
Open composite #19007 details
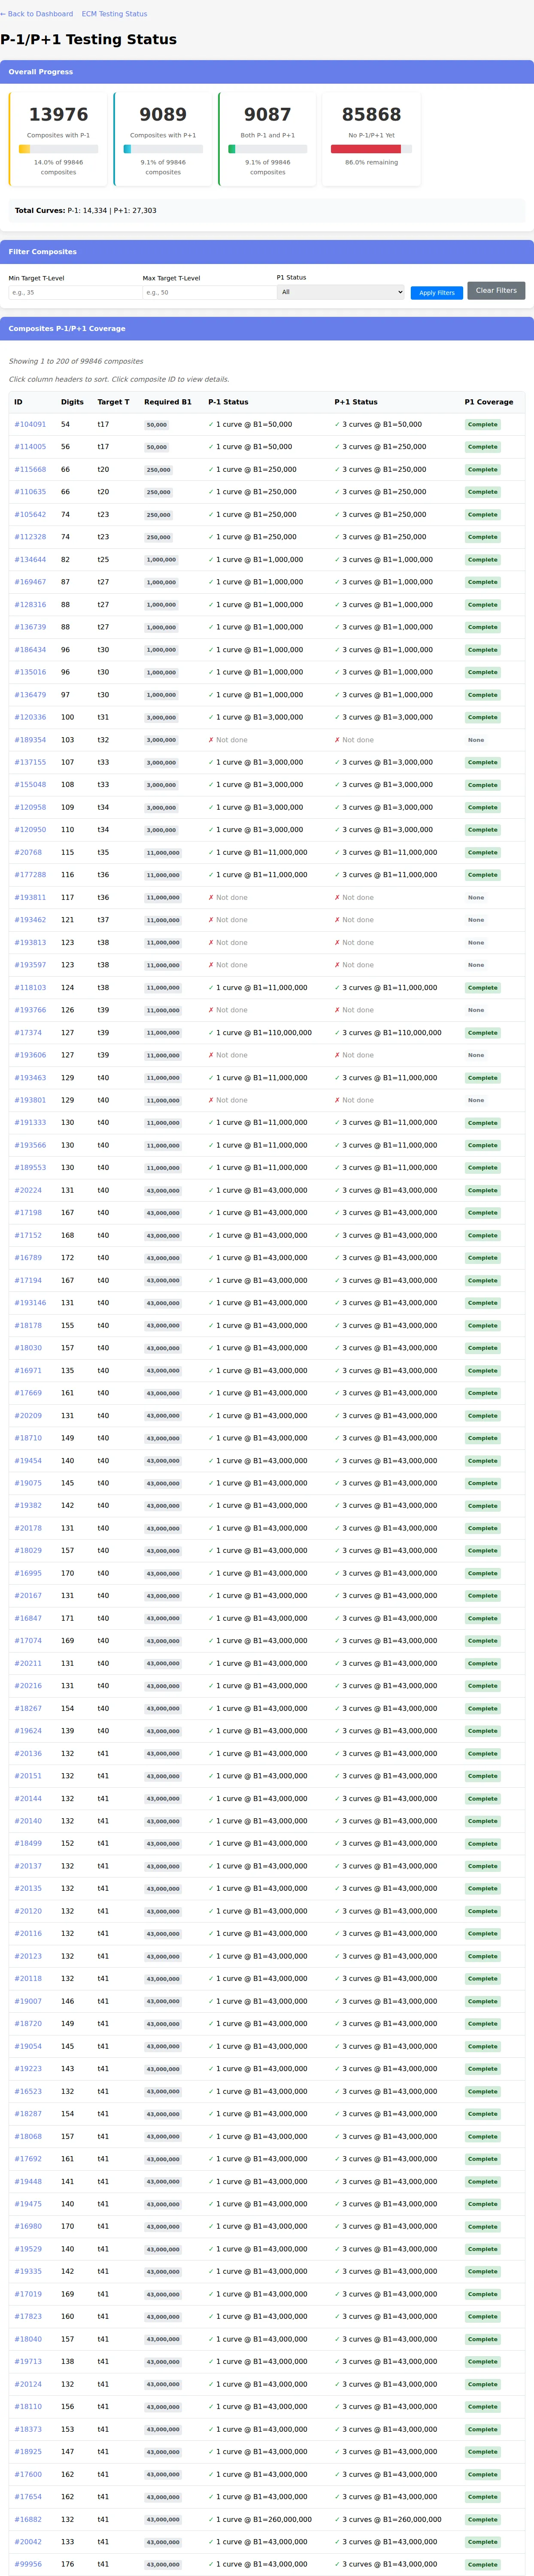(28, 2001)
